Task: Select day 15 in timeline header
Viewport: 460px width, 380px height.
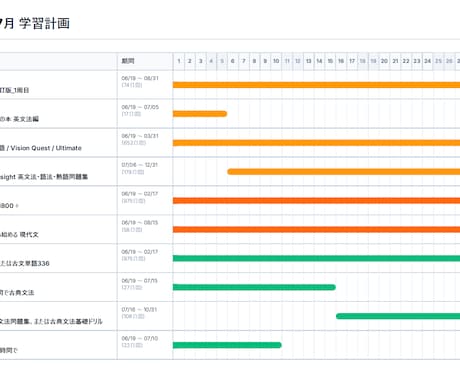Action: coord(330,61)
